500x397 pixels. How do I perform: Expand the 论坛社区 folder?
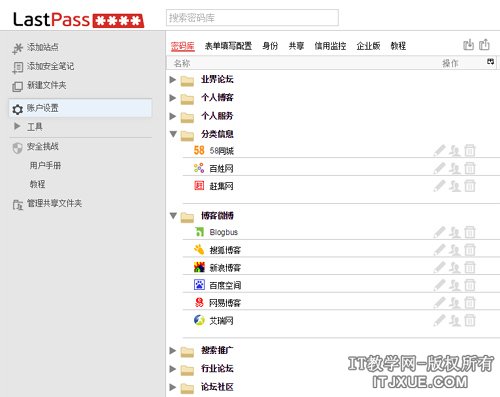point(173,387)
